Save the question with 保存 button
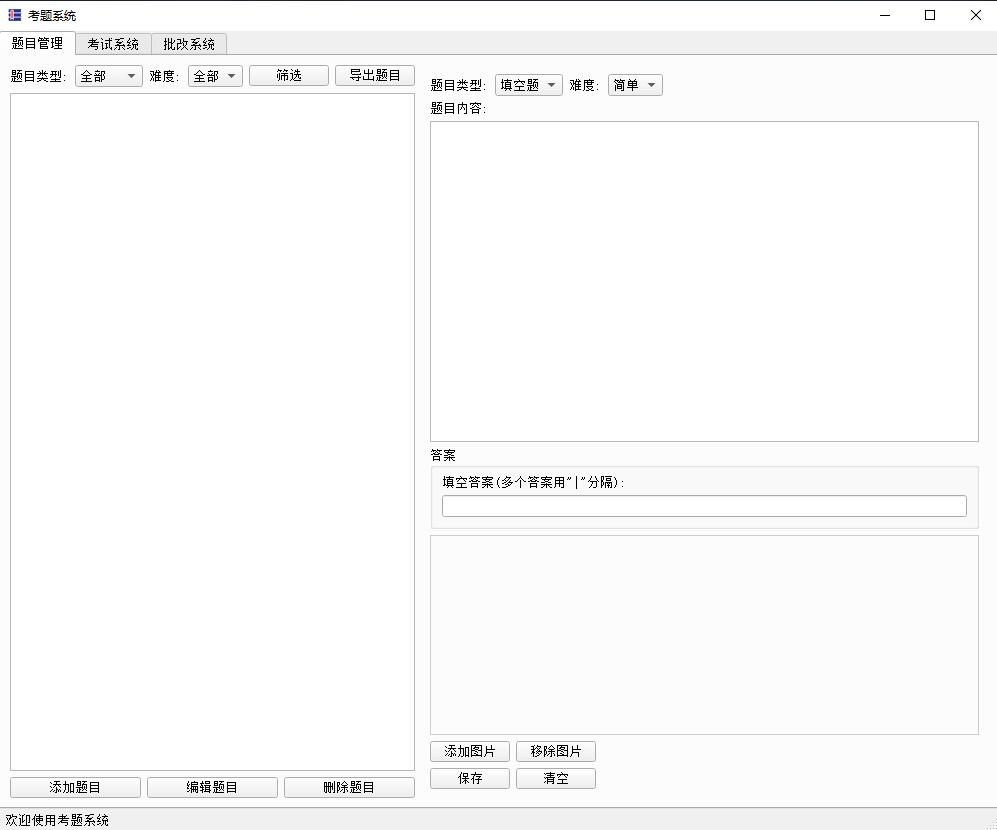 point(470,778)
